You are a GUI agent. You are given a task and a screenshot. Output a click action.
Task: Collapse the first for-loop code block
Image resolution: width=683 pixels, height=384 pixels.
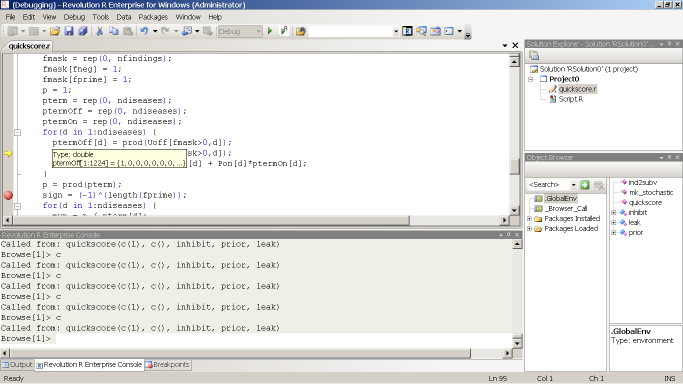click(17, 132)
